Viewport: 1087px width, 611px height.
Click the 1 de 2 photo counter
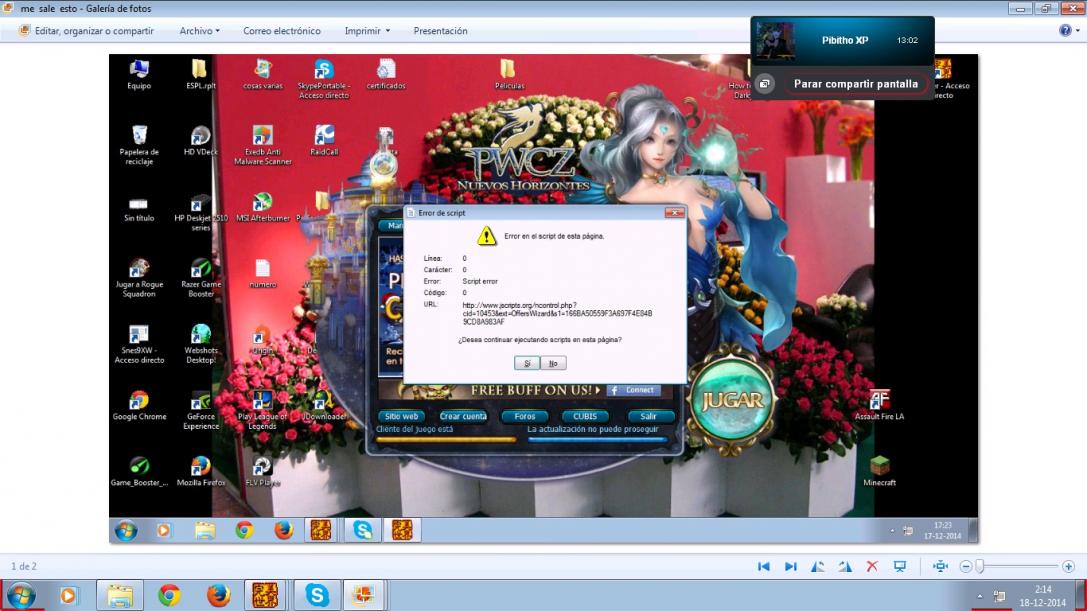coord(24,567)
